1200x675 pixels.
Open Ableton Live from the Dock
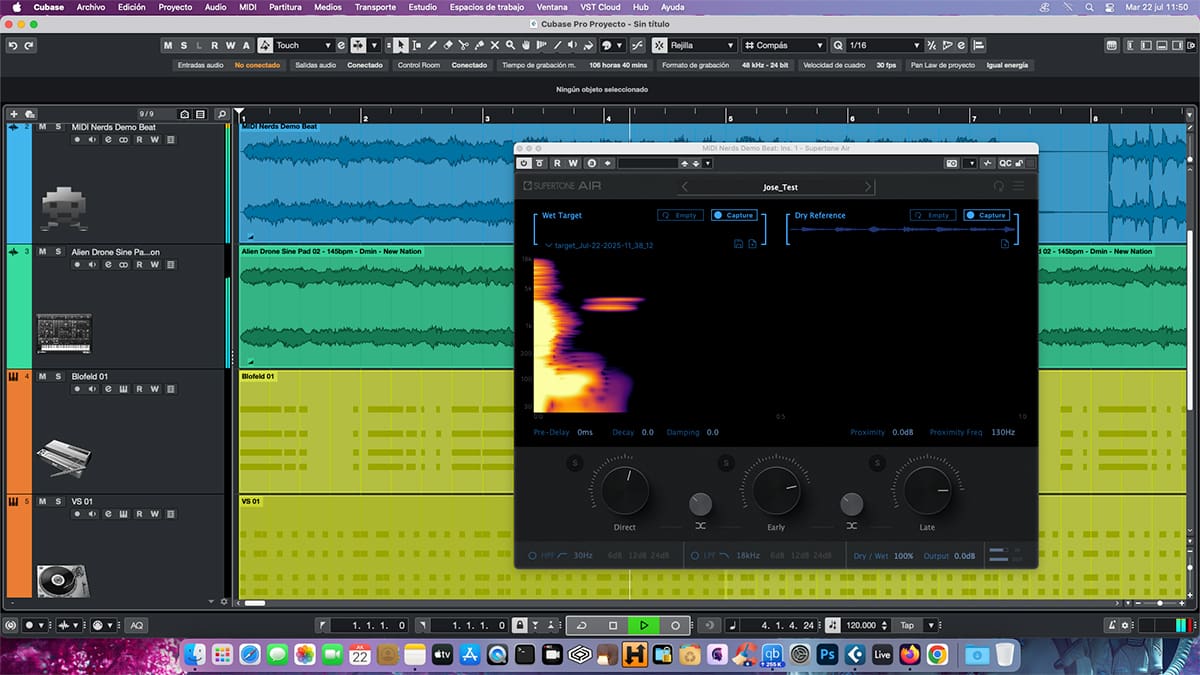pyautogui.click(x=882, y=655)
